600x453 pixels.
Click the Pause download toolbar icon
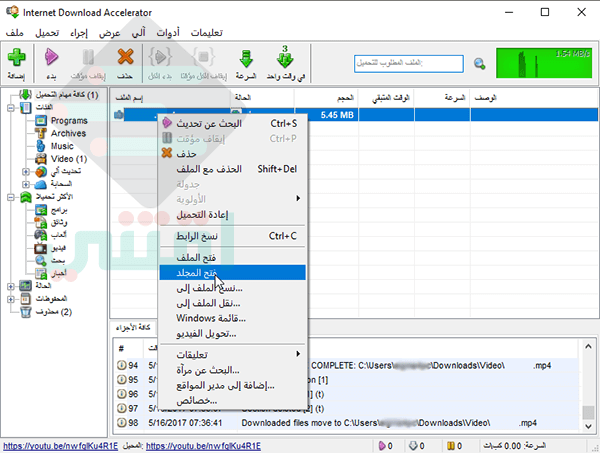(88, 57)
